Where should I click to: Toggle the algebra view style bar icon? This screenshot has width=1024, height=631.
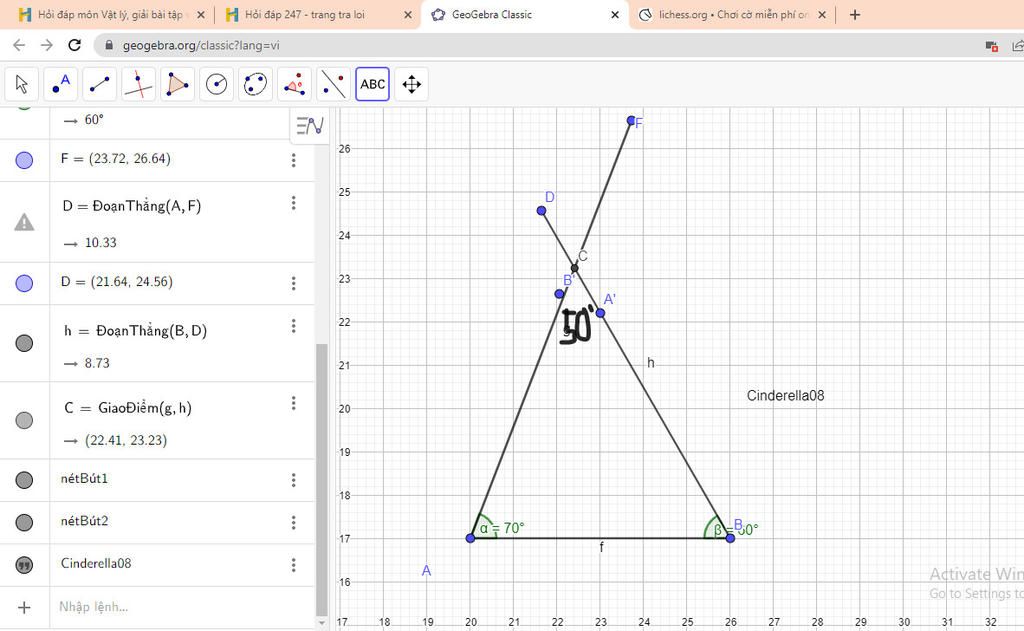point(310,125)
